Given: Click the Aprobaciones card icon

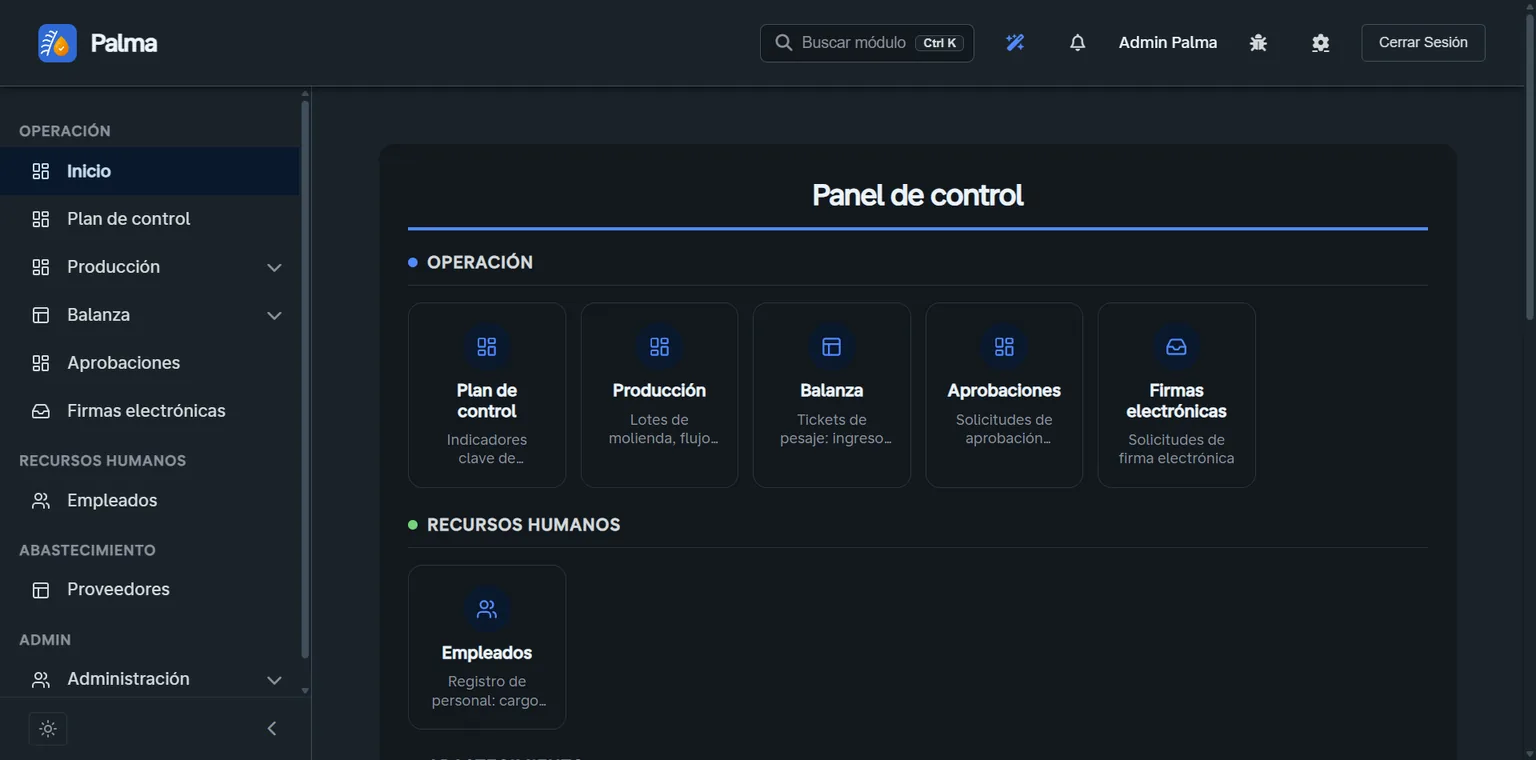Looking at the screenshot, I should (1004, 347).
